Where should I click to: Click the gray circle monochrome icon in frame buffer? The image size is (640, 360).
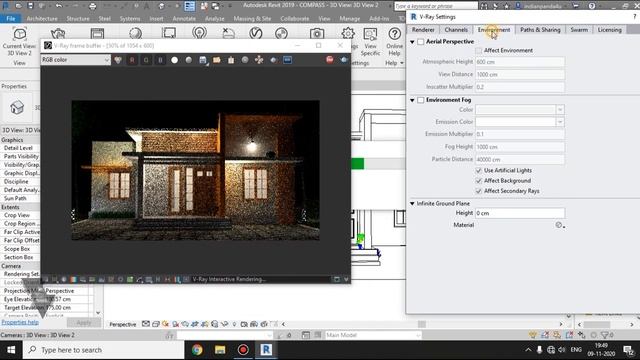click(x=189, y=60)
